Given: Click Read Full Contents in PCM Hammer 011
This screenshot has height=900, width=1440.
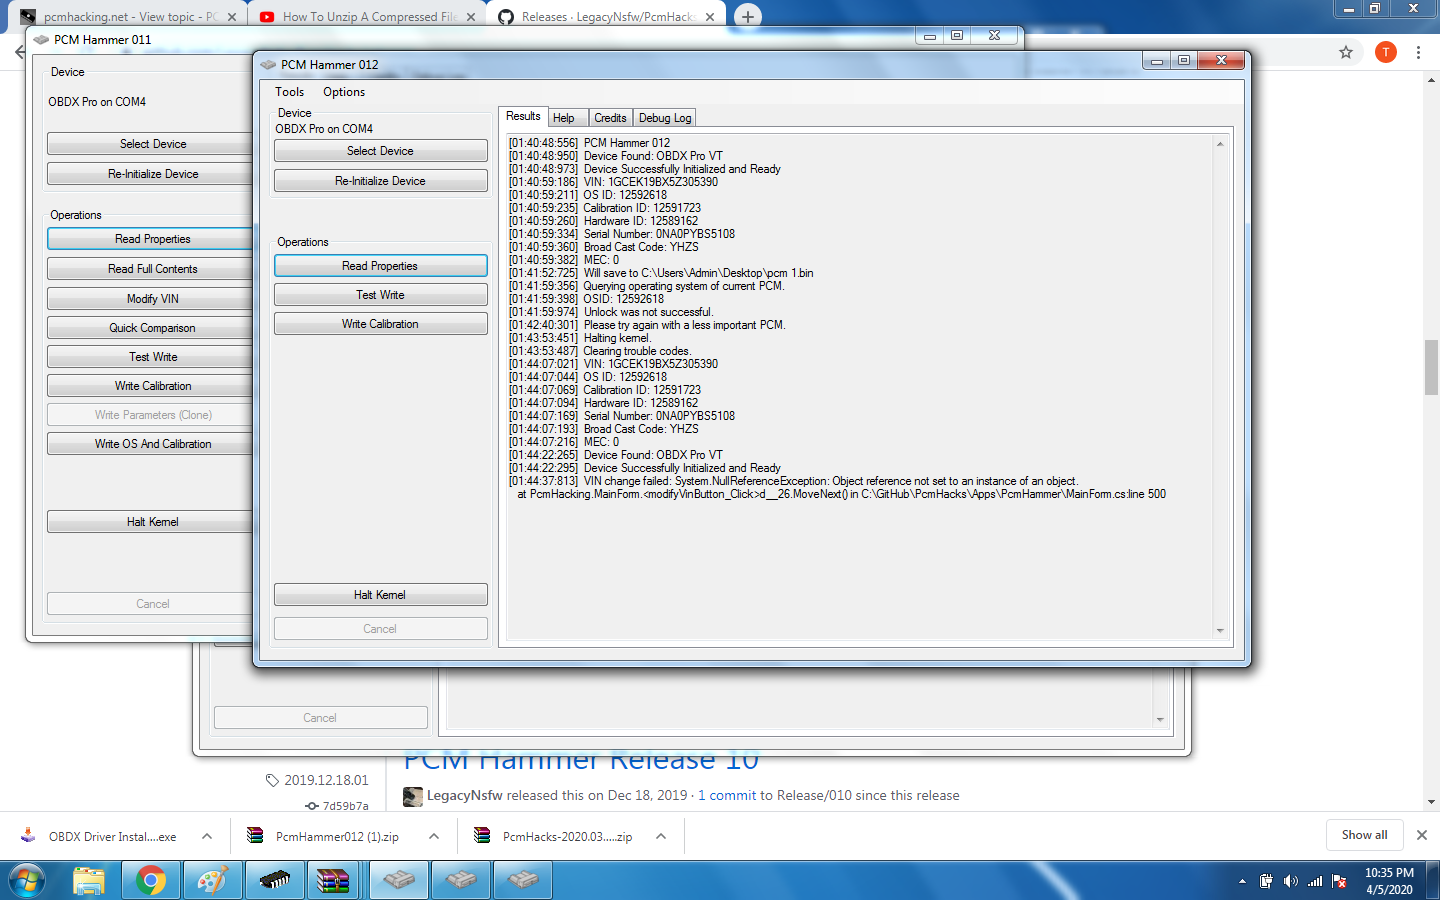Looking at the screenshot, I should click(x=150, y=269).
